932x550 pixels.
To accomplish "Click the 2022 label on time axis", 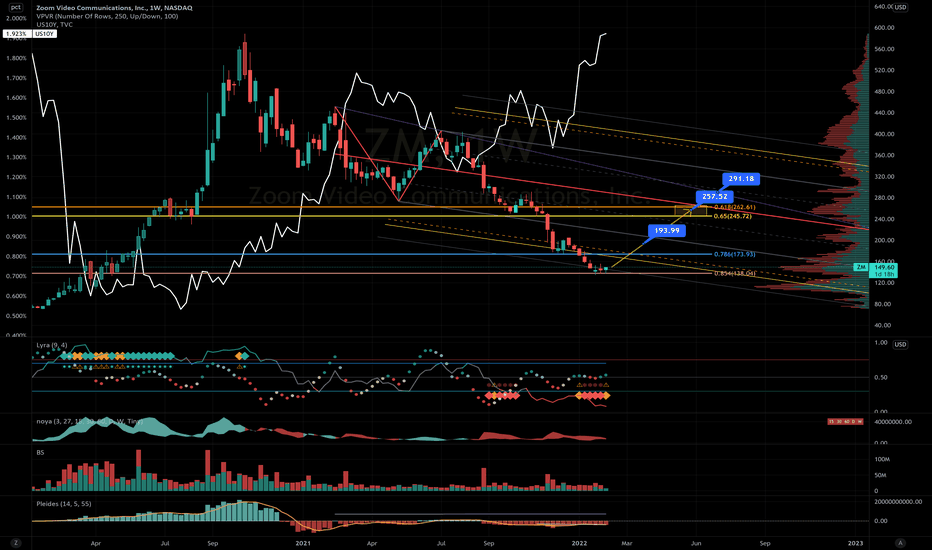I will pyautogui.click(x=579, y=543).
